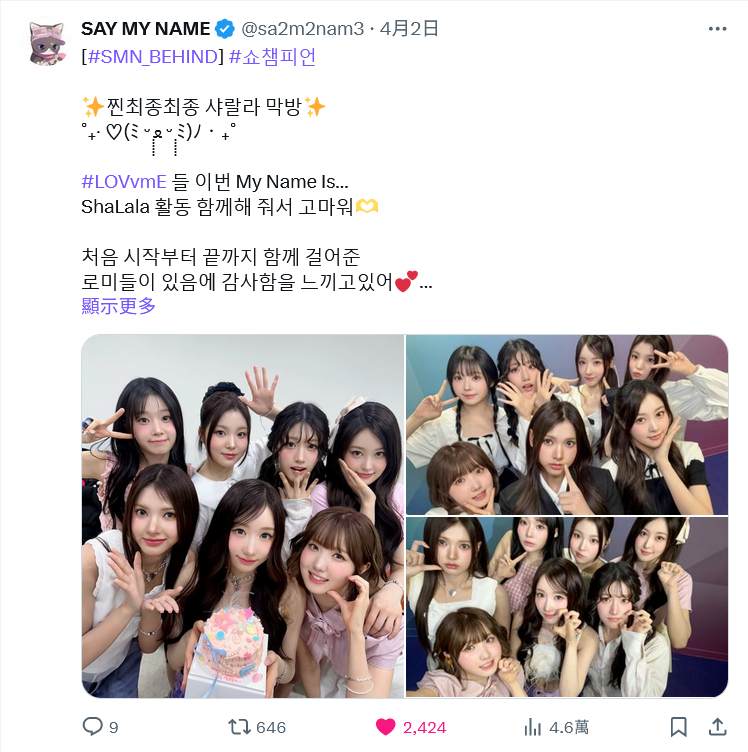
Task: Expand tweet with 顯示更多 link
Action: (118, 306)
